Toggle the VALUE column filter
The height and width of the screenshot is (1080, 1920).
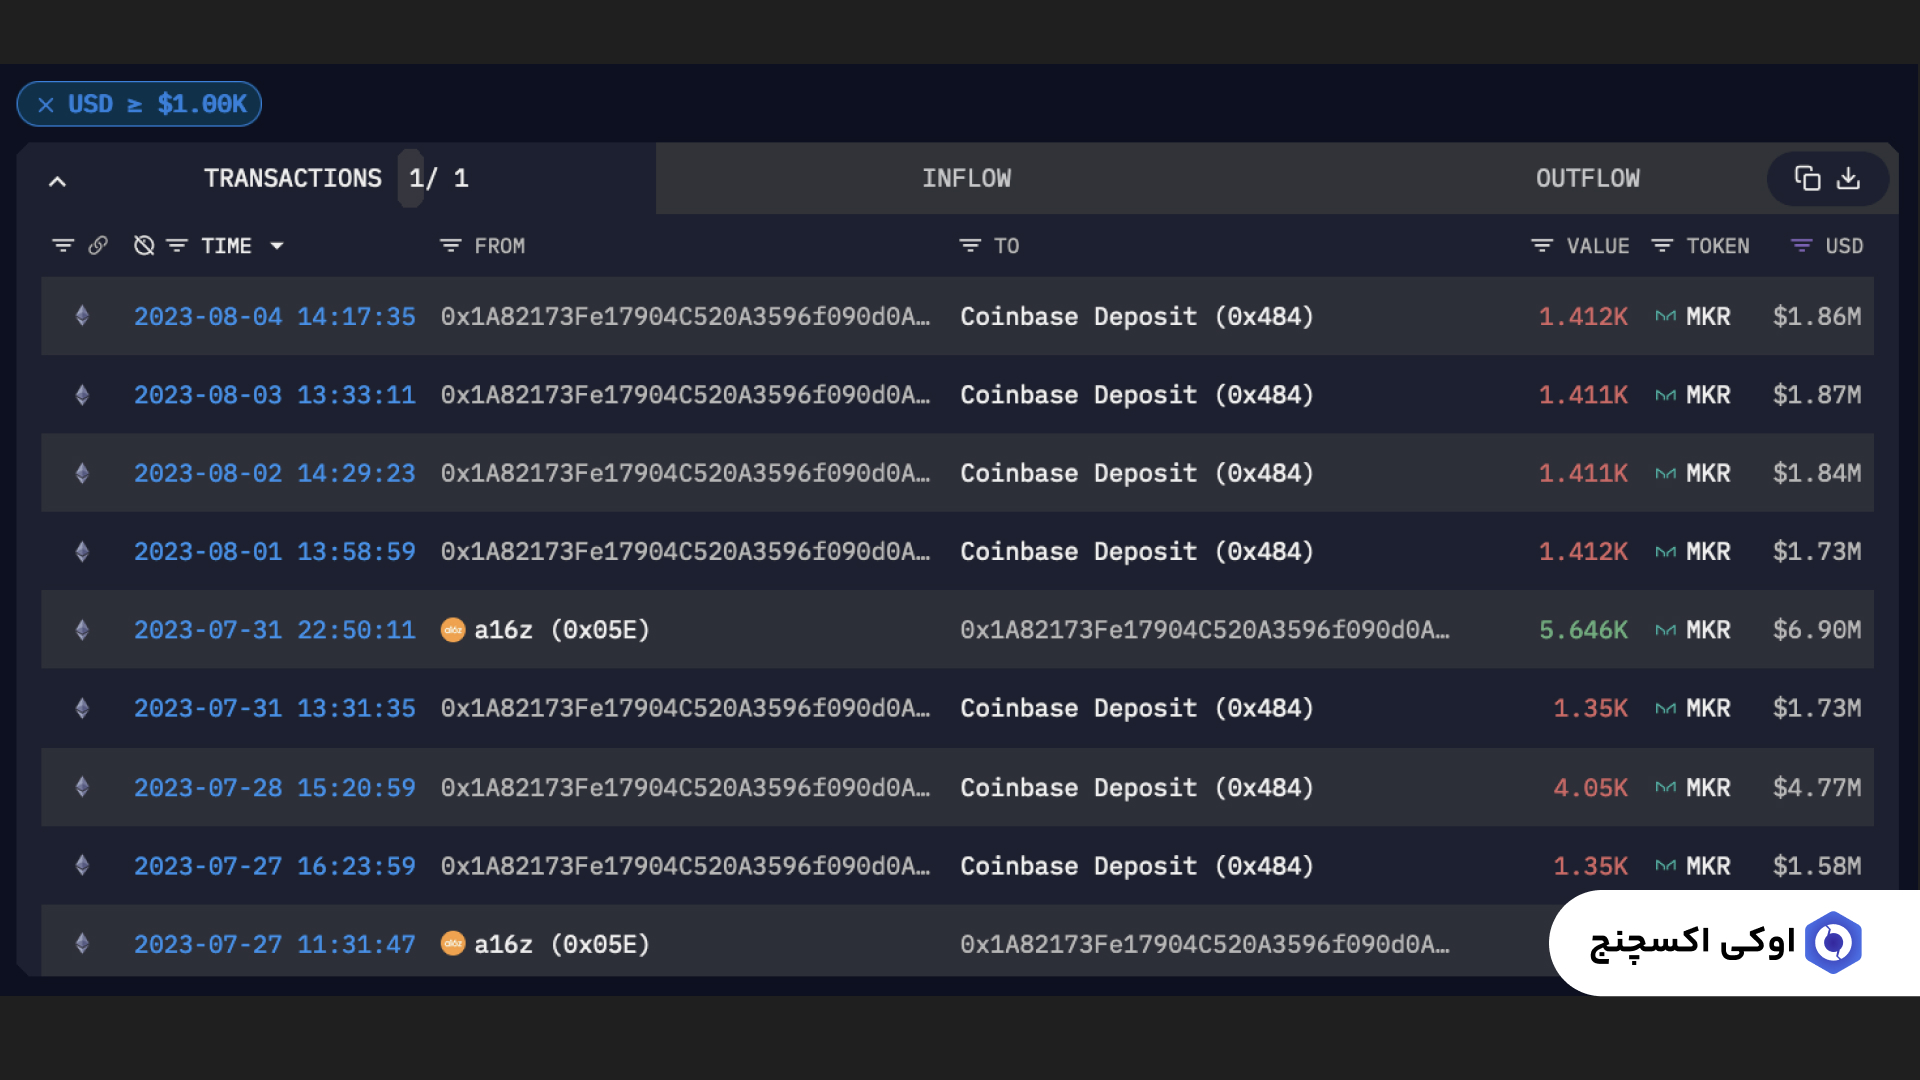tap(1542, 246)
